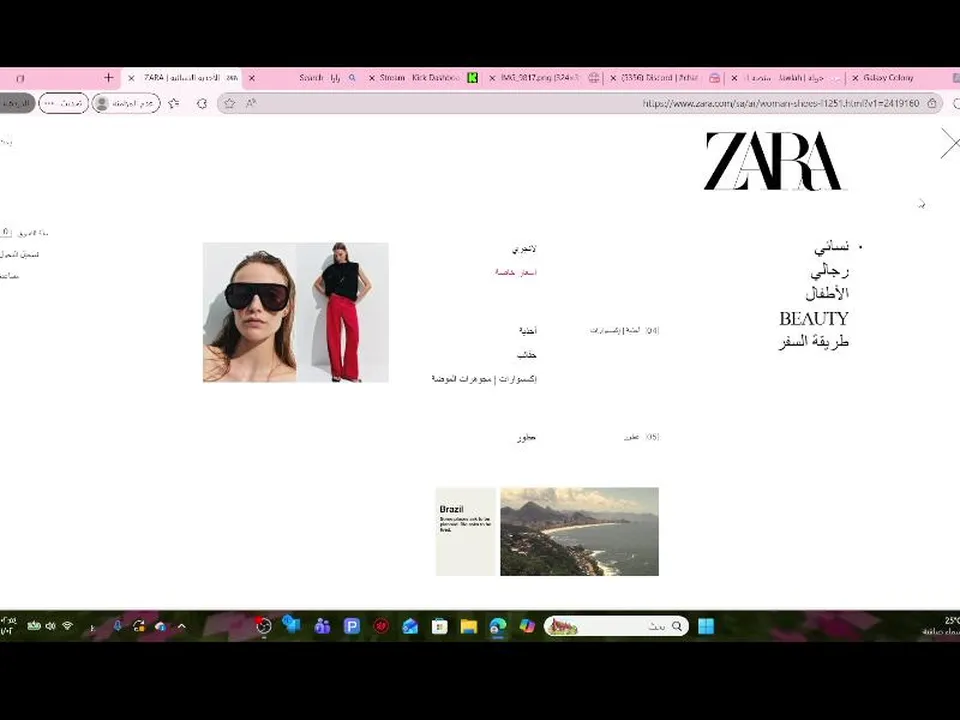Close the Stream Kick Dashboard tab

click(x=372, y=78)
